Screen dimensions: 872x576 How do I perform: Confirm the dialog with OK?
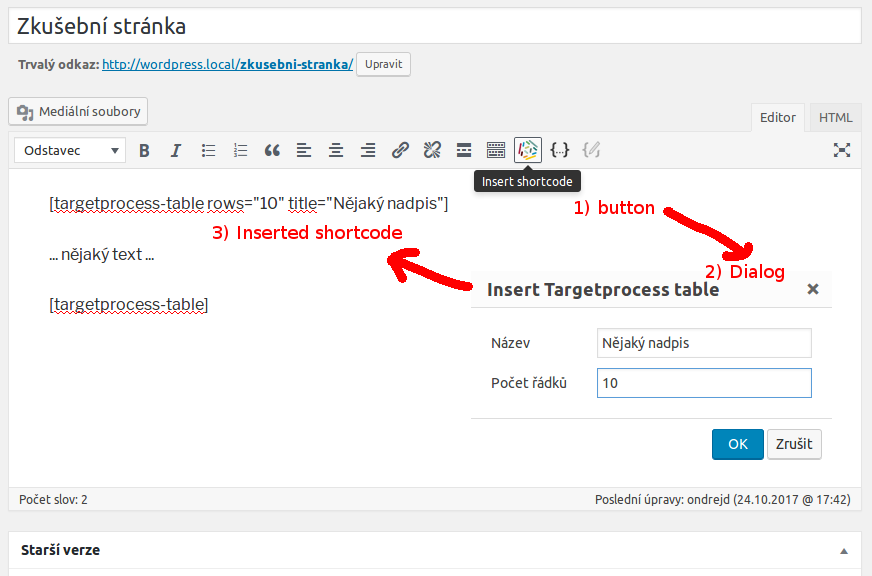(737, 444)
